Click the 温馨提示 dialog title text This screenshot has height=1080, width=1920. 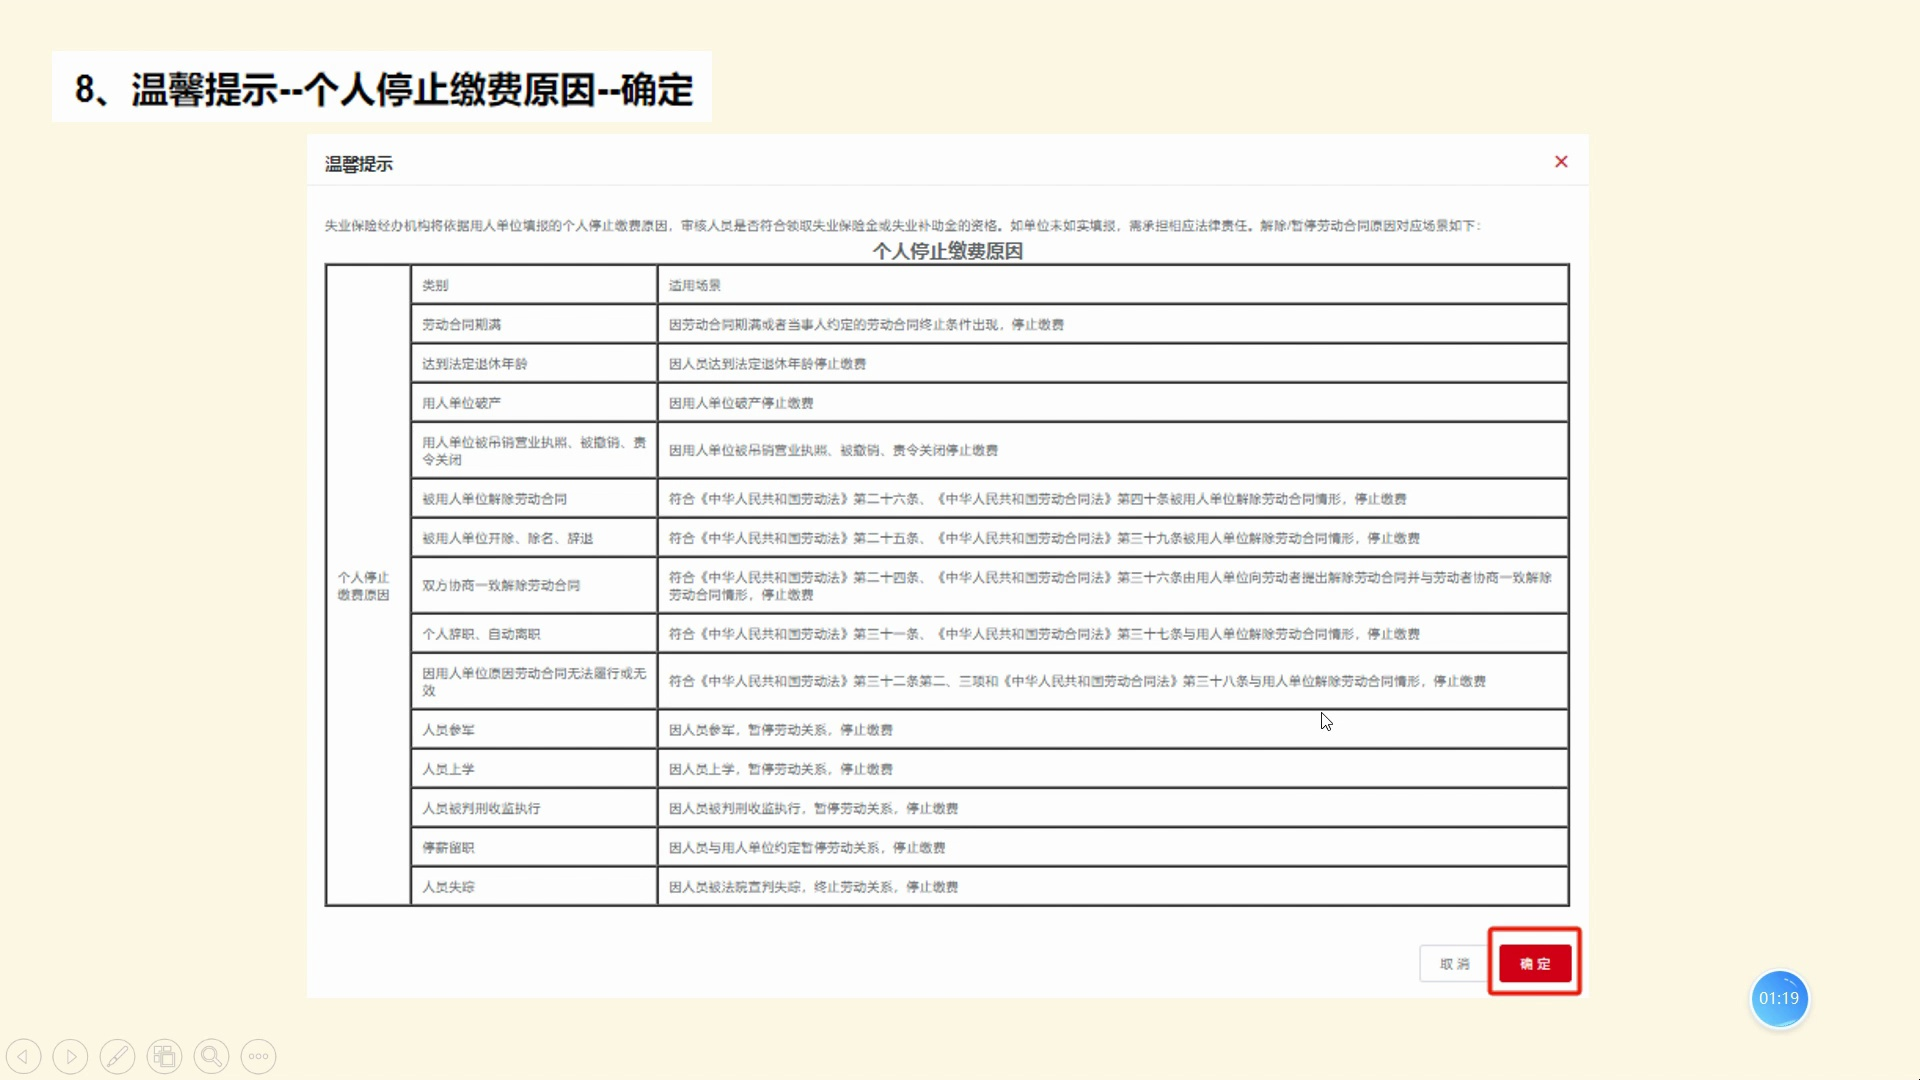[x=358, y=164]
